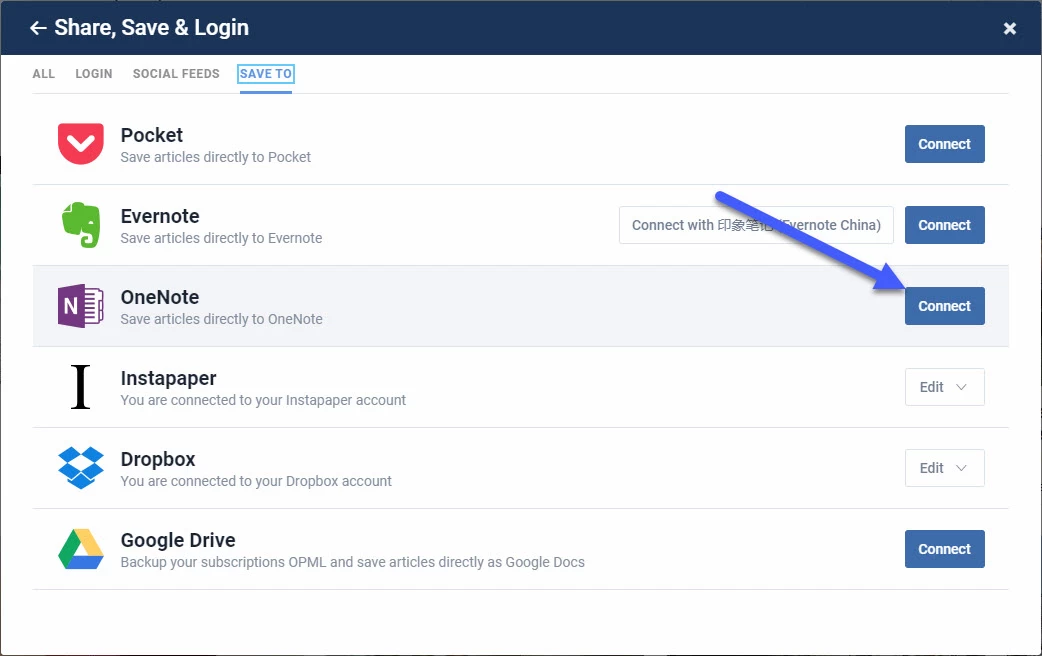Screen dimensions: 1042x656
Task: Click the Dropbox logo icon
Action: [80, 468]
